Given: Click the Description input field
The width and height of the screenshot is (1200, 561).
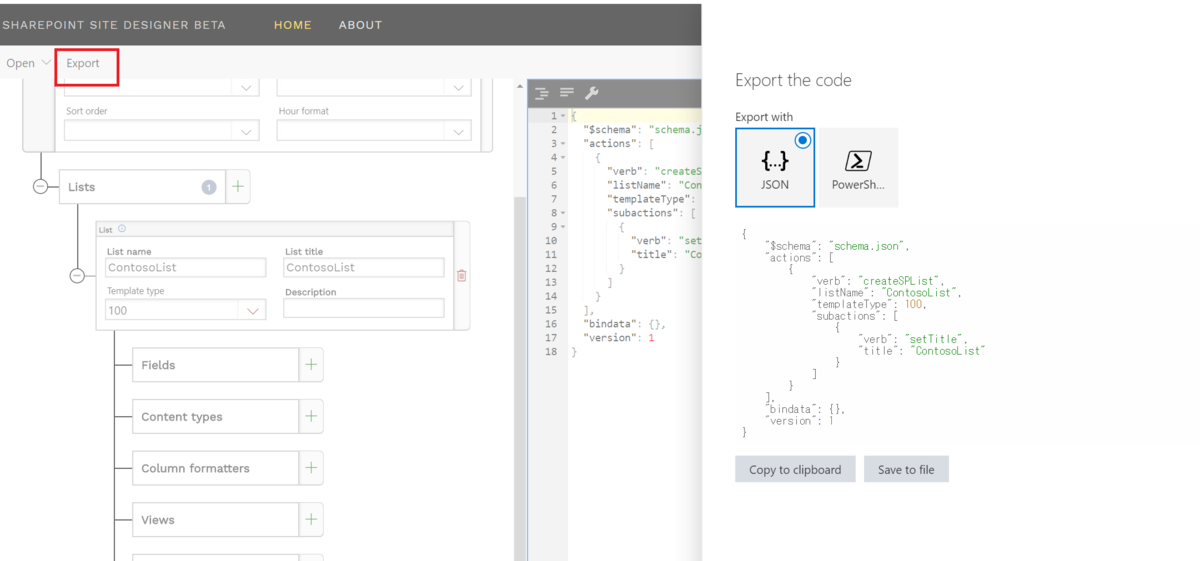Looking at the screenshot, I should point(363,309).
